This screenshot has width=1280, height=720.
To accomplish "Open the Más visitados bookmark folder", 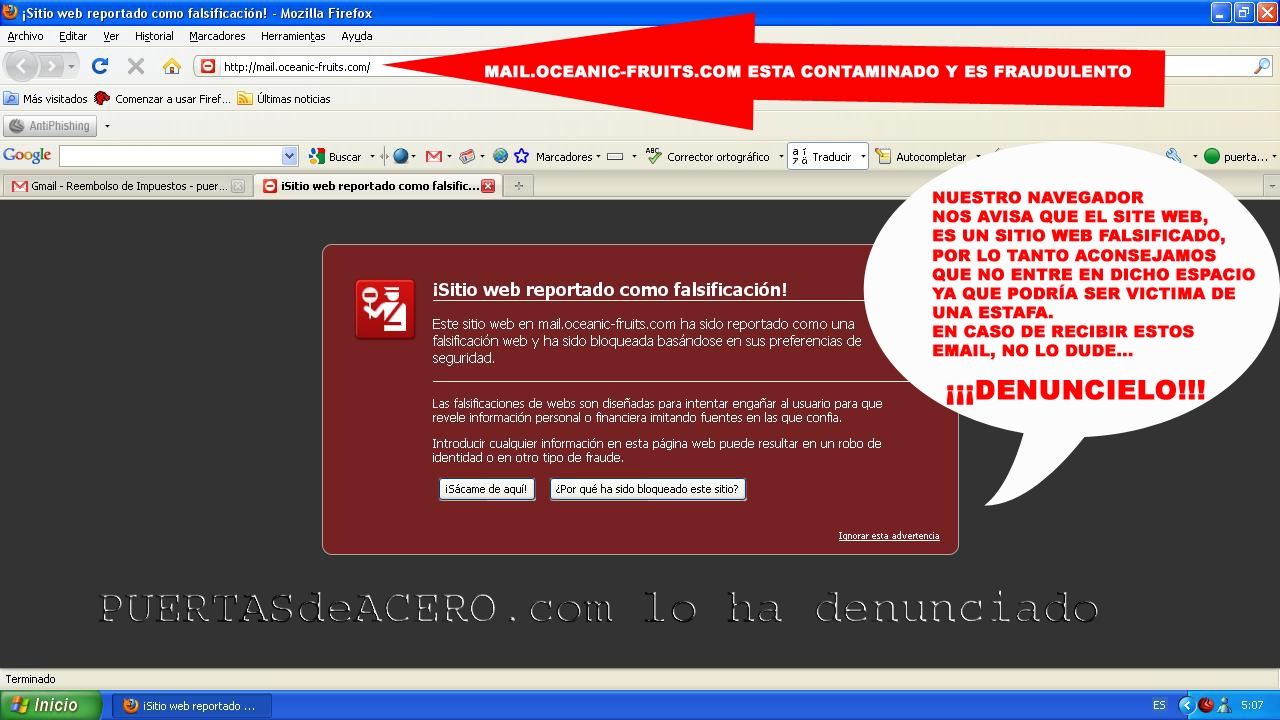I will click(x=46, y=99).
